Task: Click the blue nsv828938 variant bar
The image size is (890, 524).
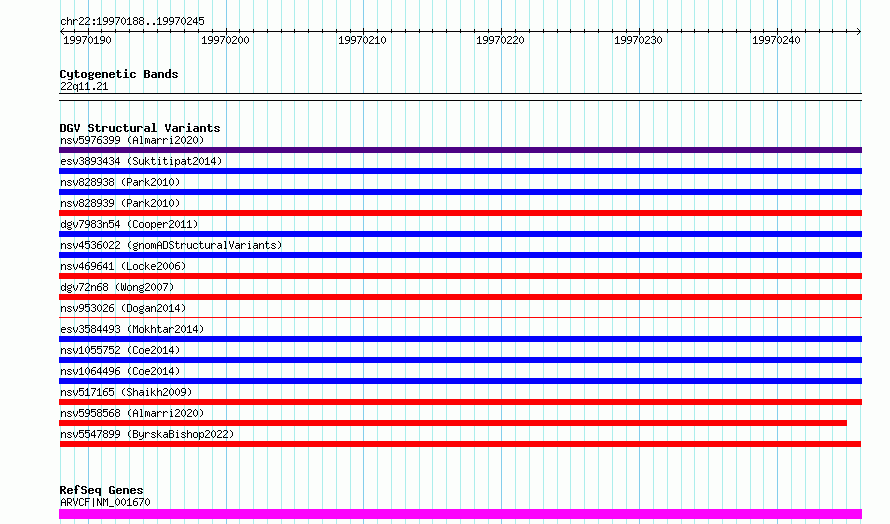Action: 460,192
